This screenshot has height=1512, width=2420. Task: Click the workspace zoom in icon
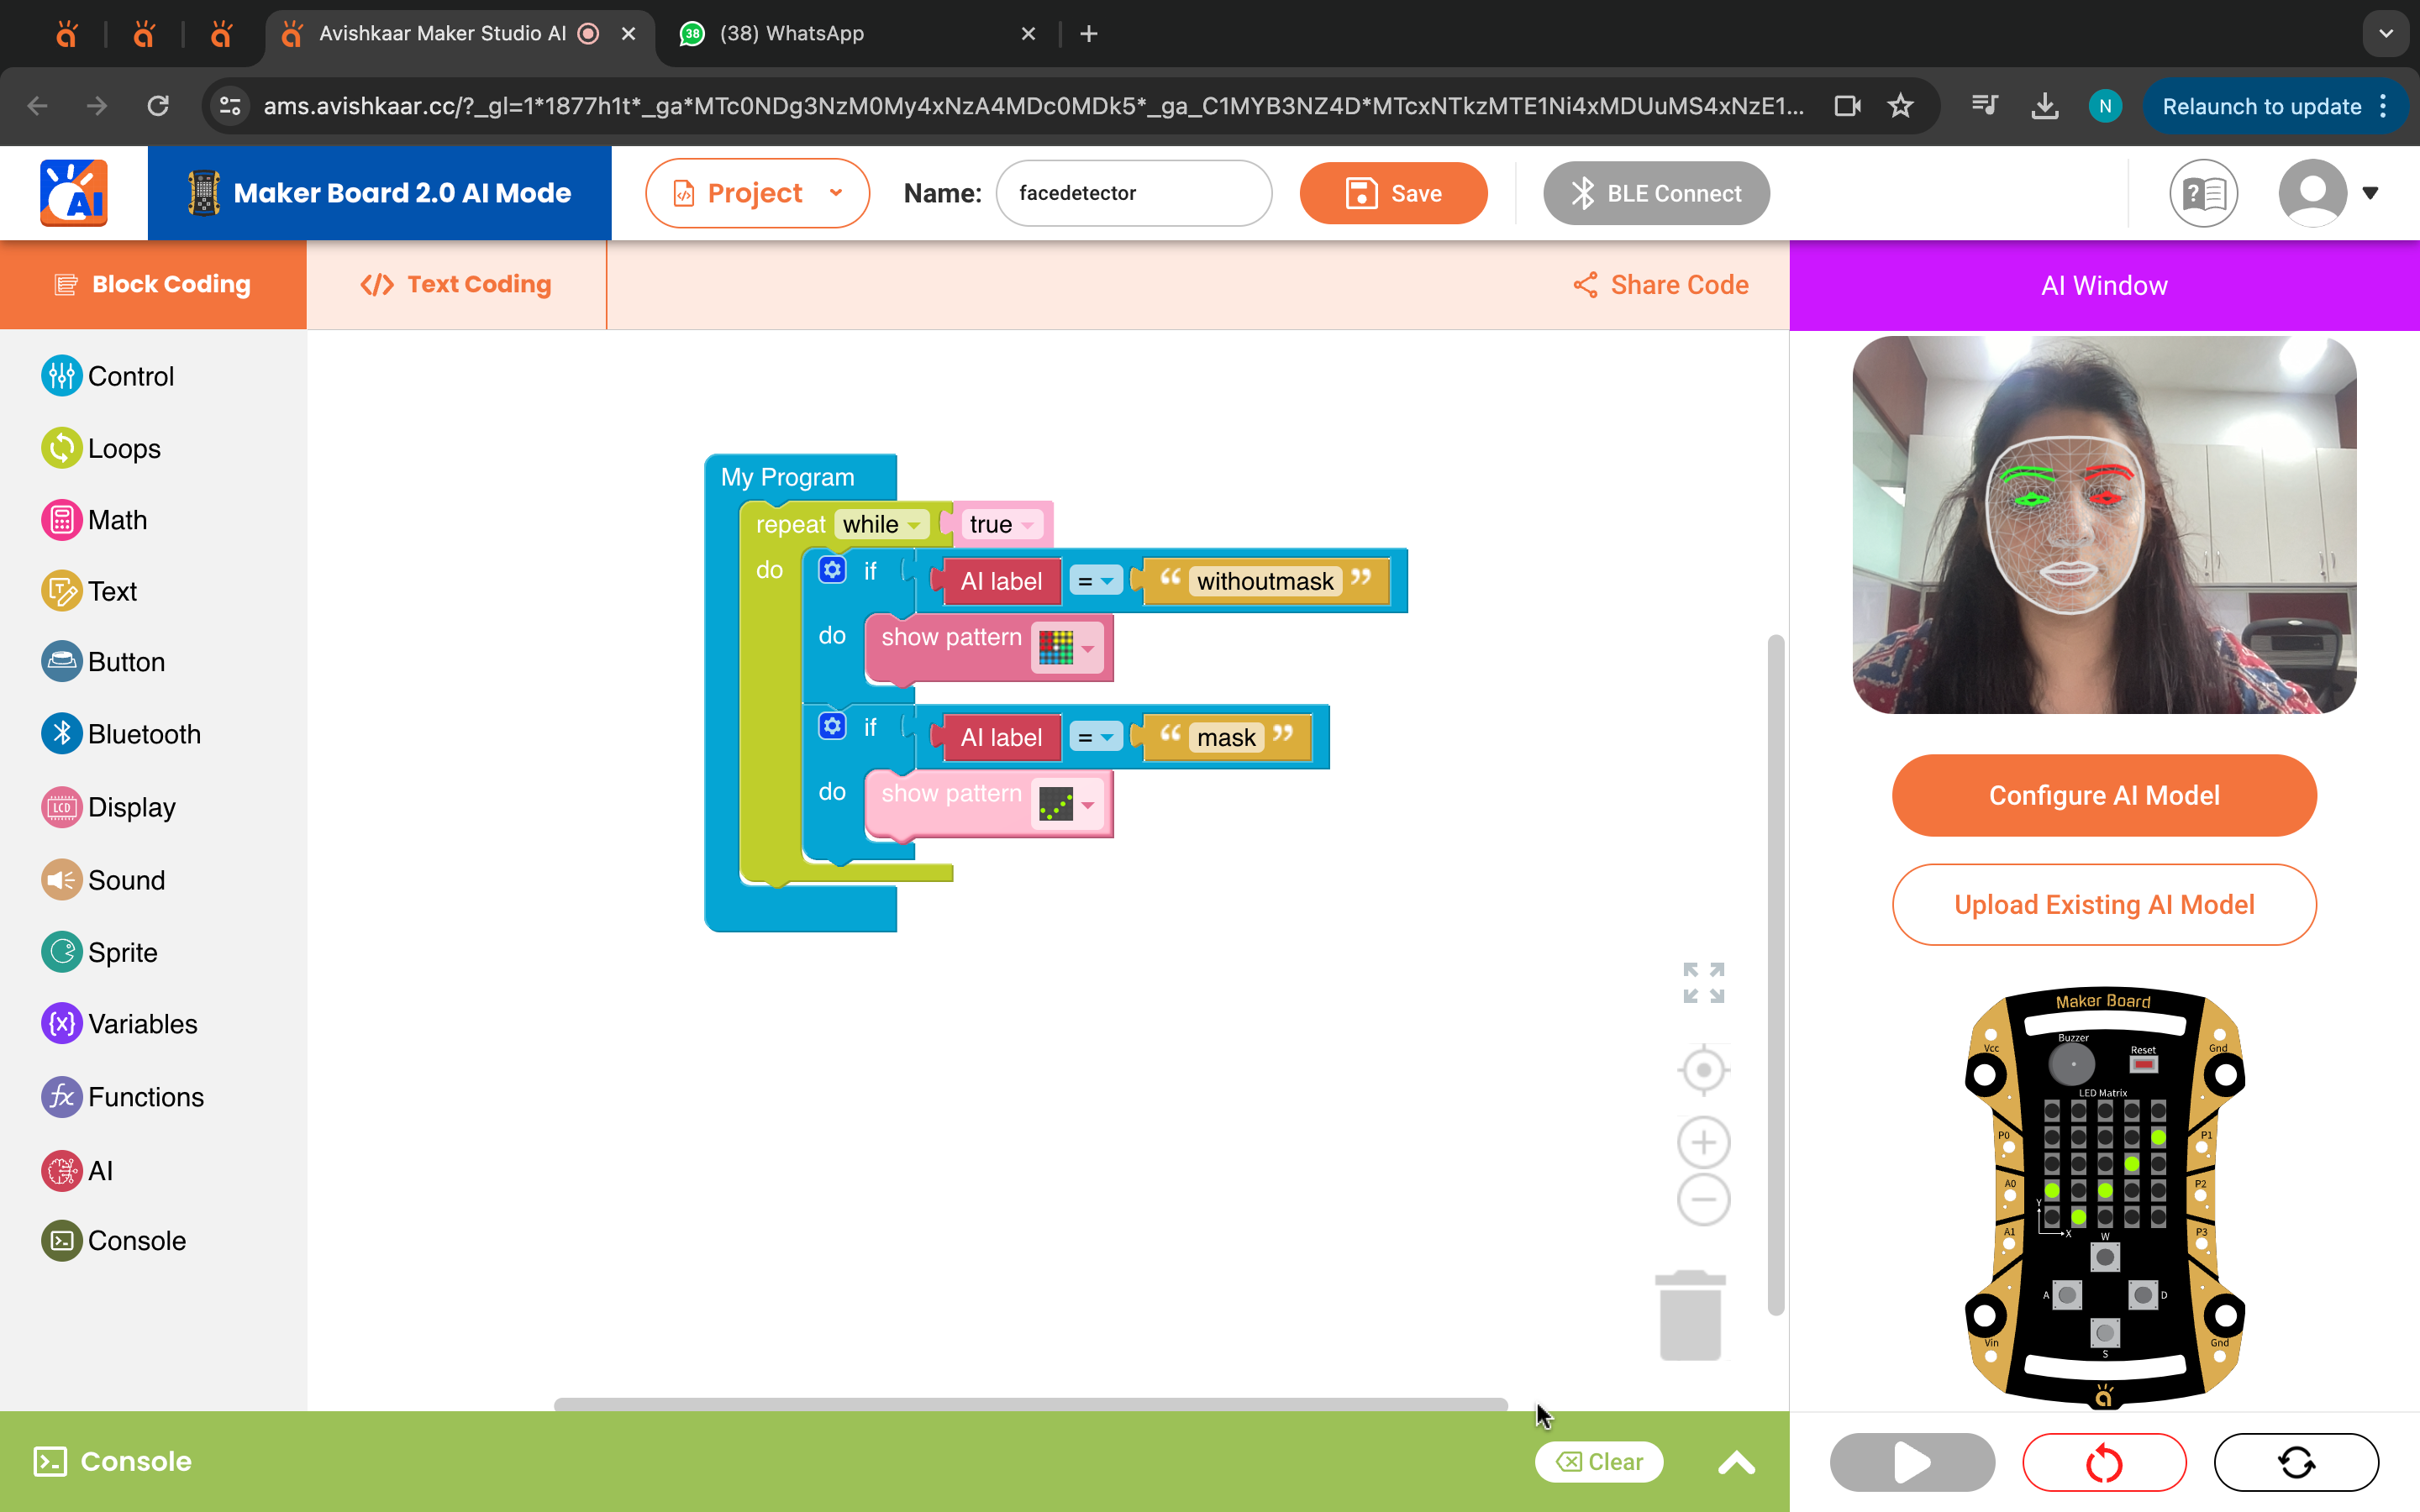[1702, 1142]
